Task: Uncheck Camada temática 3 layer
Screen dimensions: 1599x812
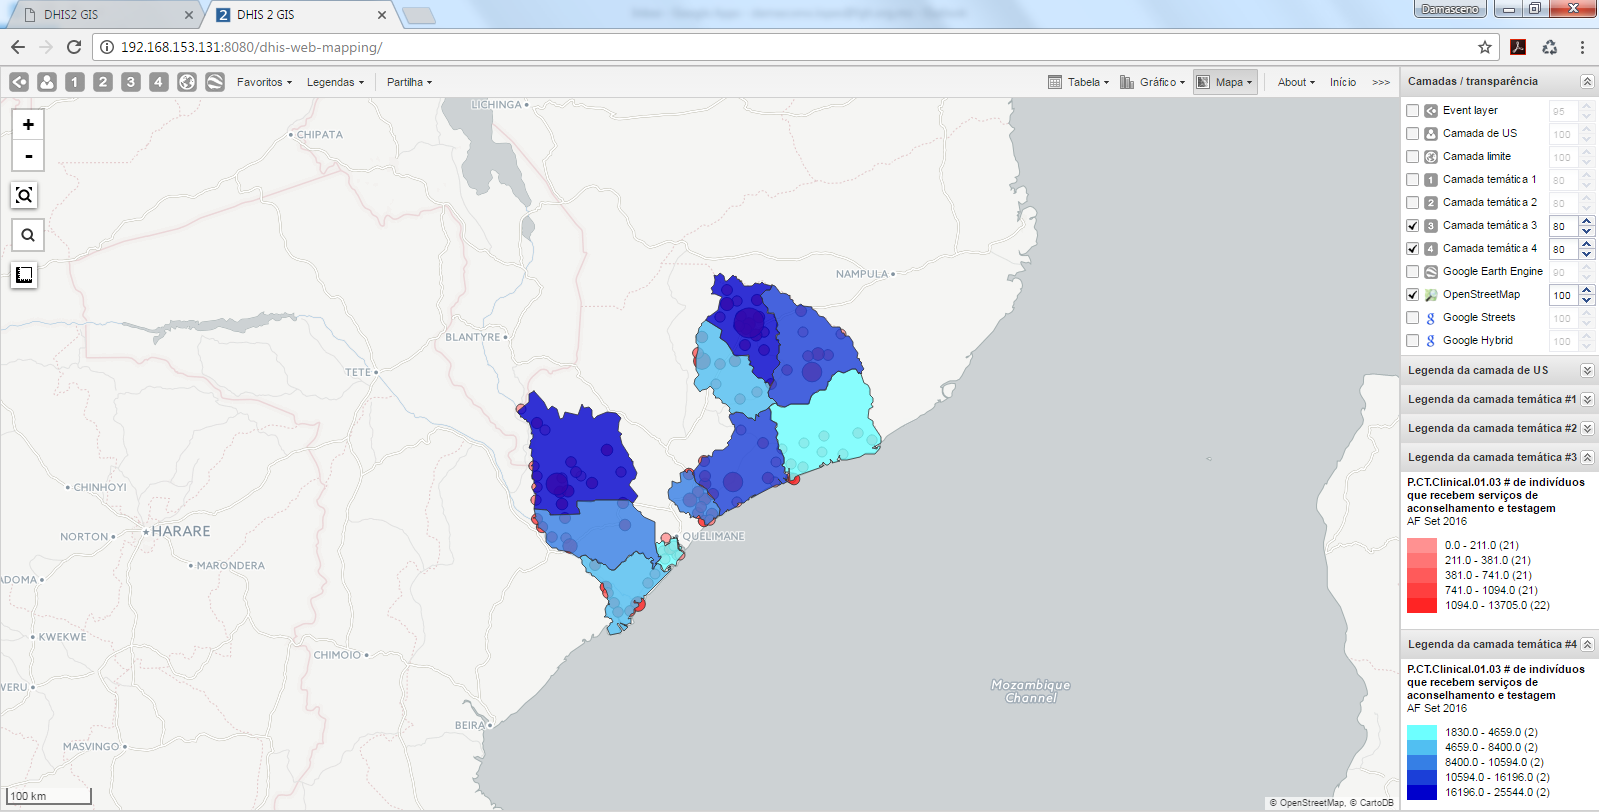Action: (1413, 226)
